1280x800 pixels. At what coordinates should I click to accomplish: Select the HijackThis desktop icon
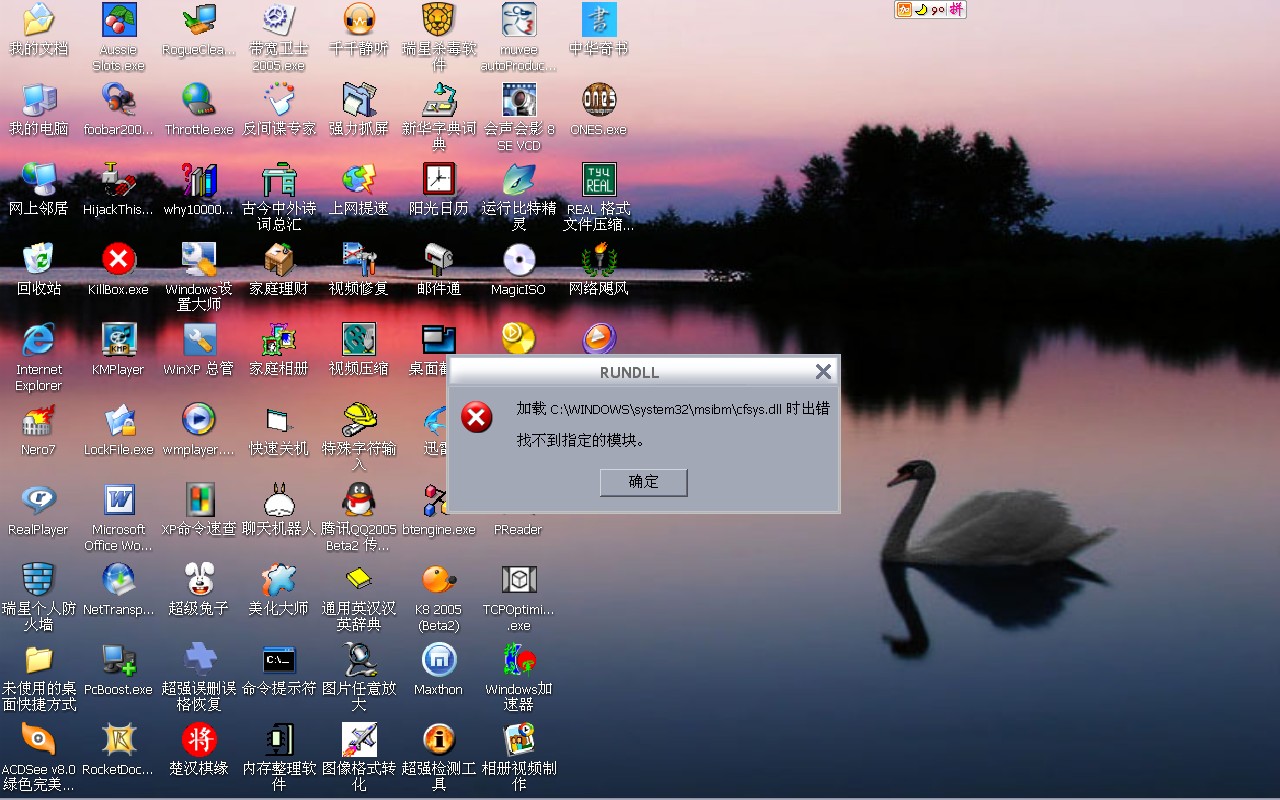(x=118, y=181)
